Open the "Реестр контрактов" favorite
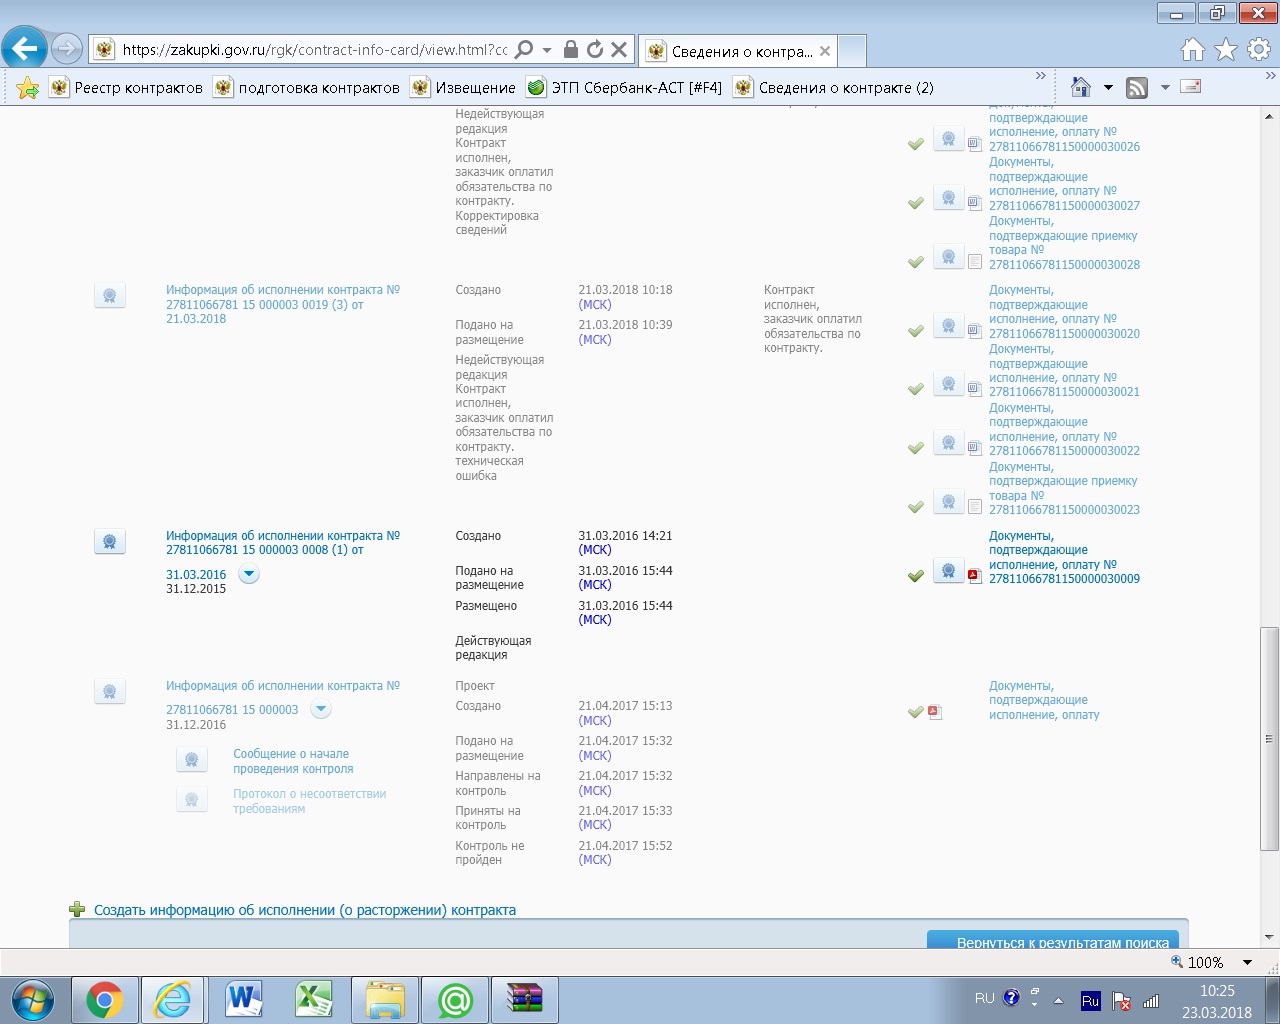 [126, 88]
